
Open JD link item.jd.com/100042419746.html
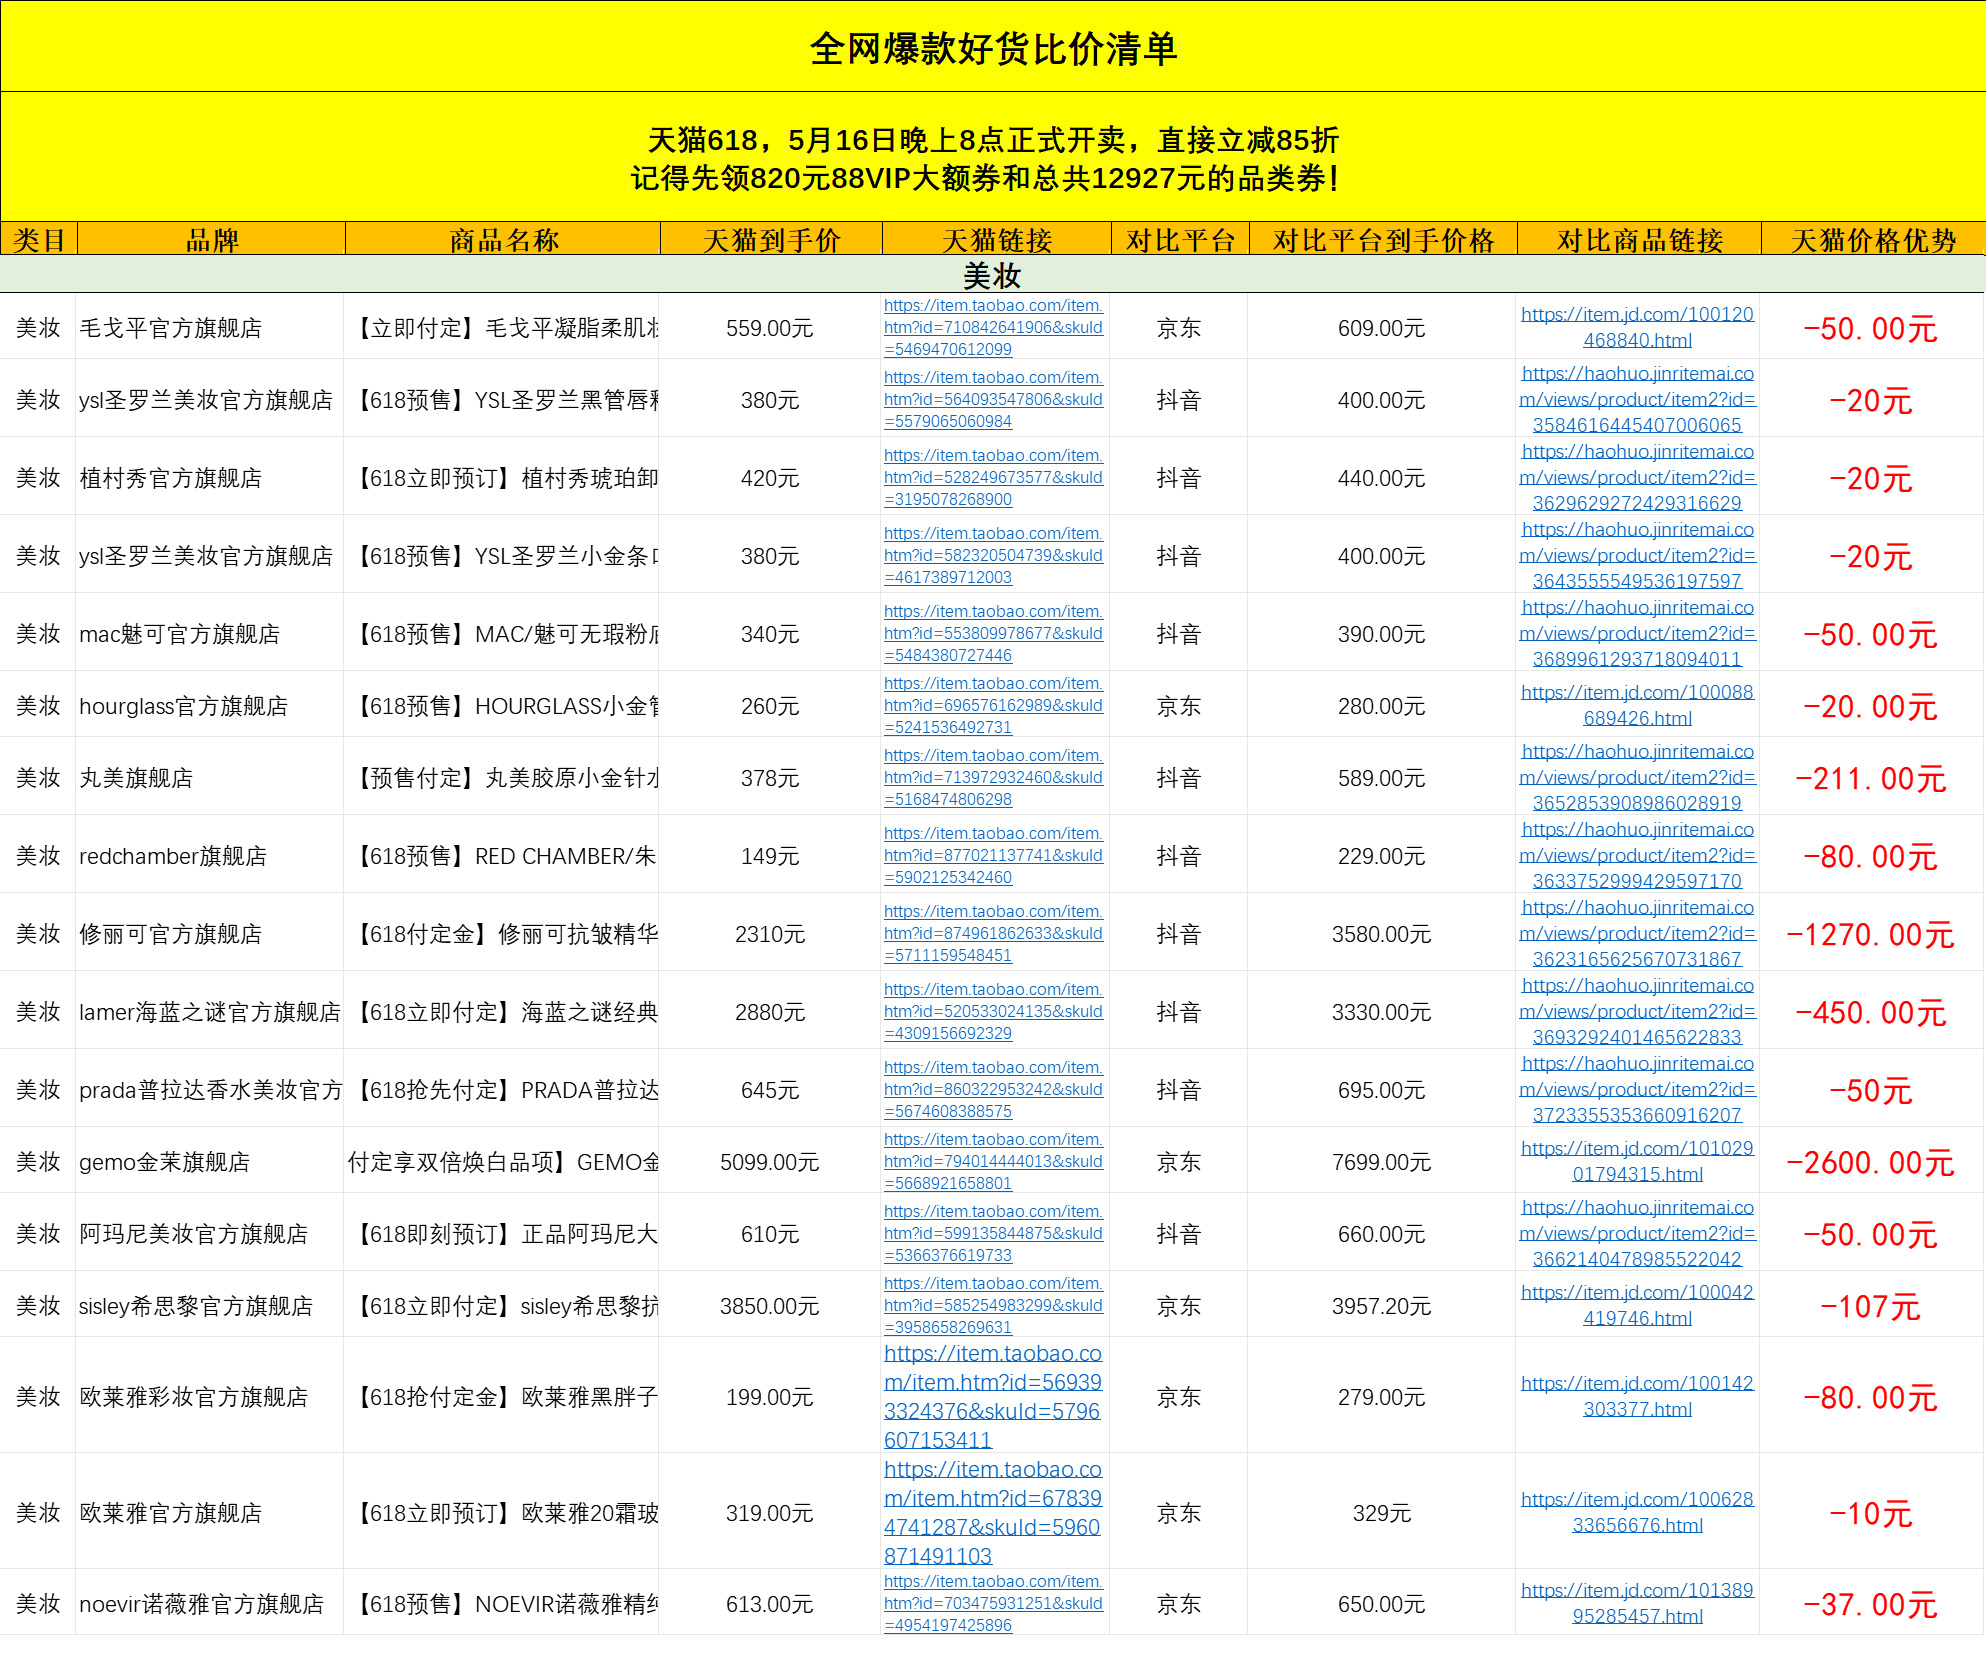point(1637,1305)
